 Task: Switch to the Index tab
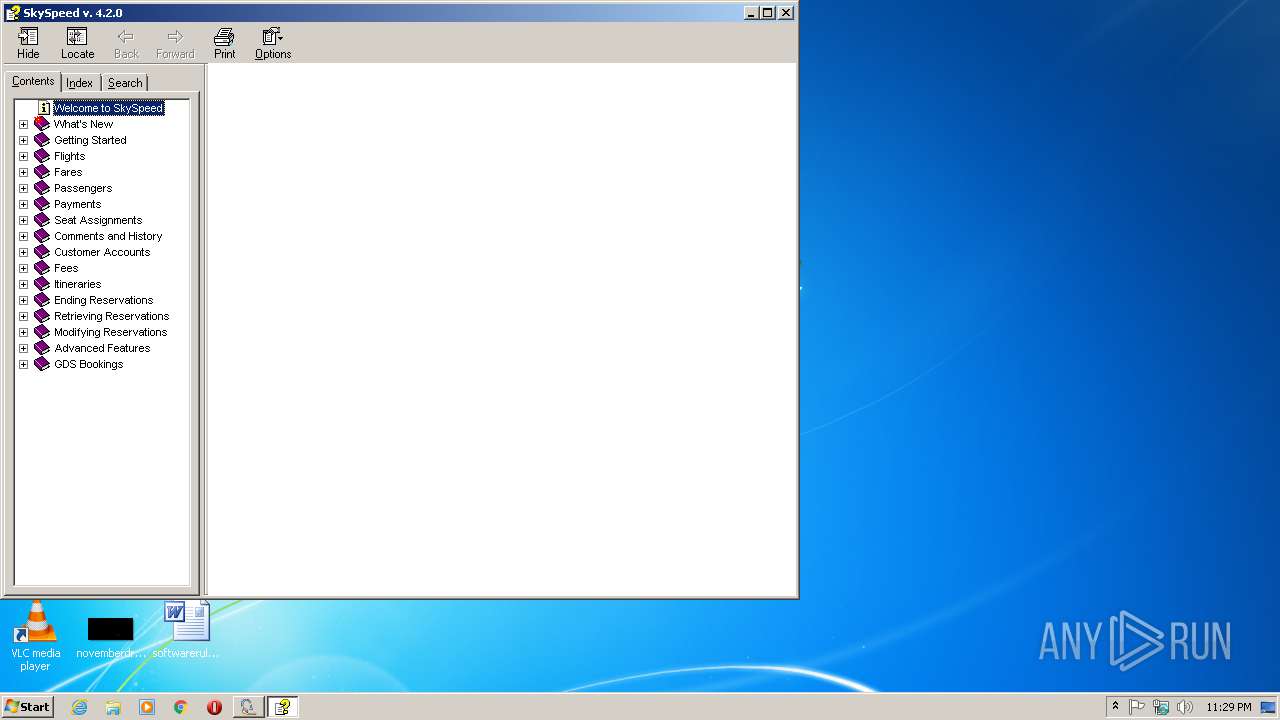tap(80, 83)
